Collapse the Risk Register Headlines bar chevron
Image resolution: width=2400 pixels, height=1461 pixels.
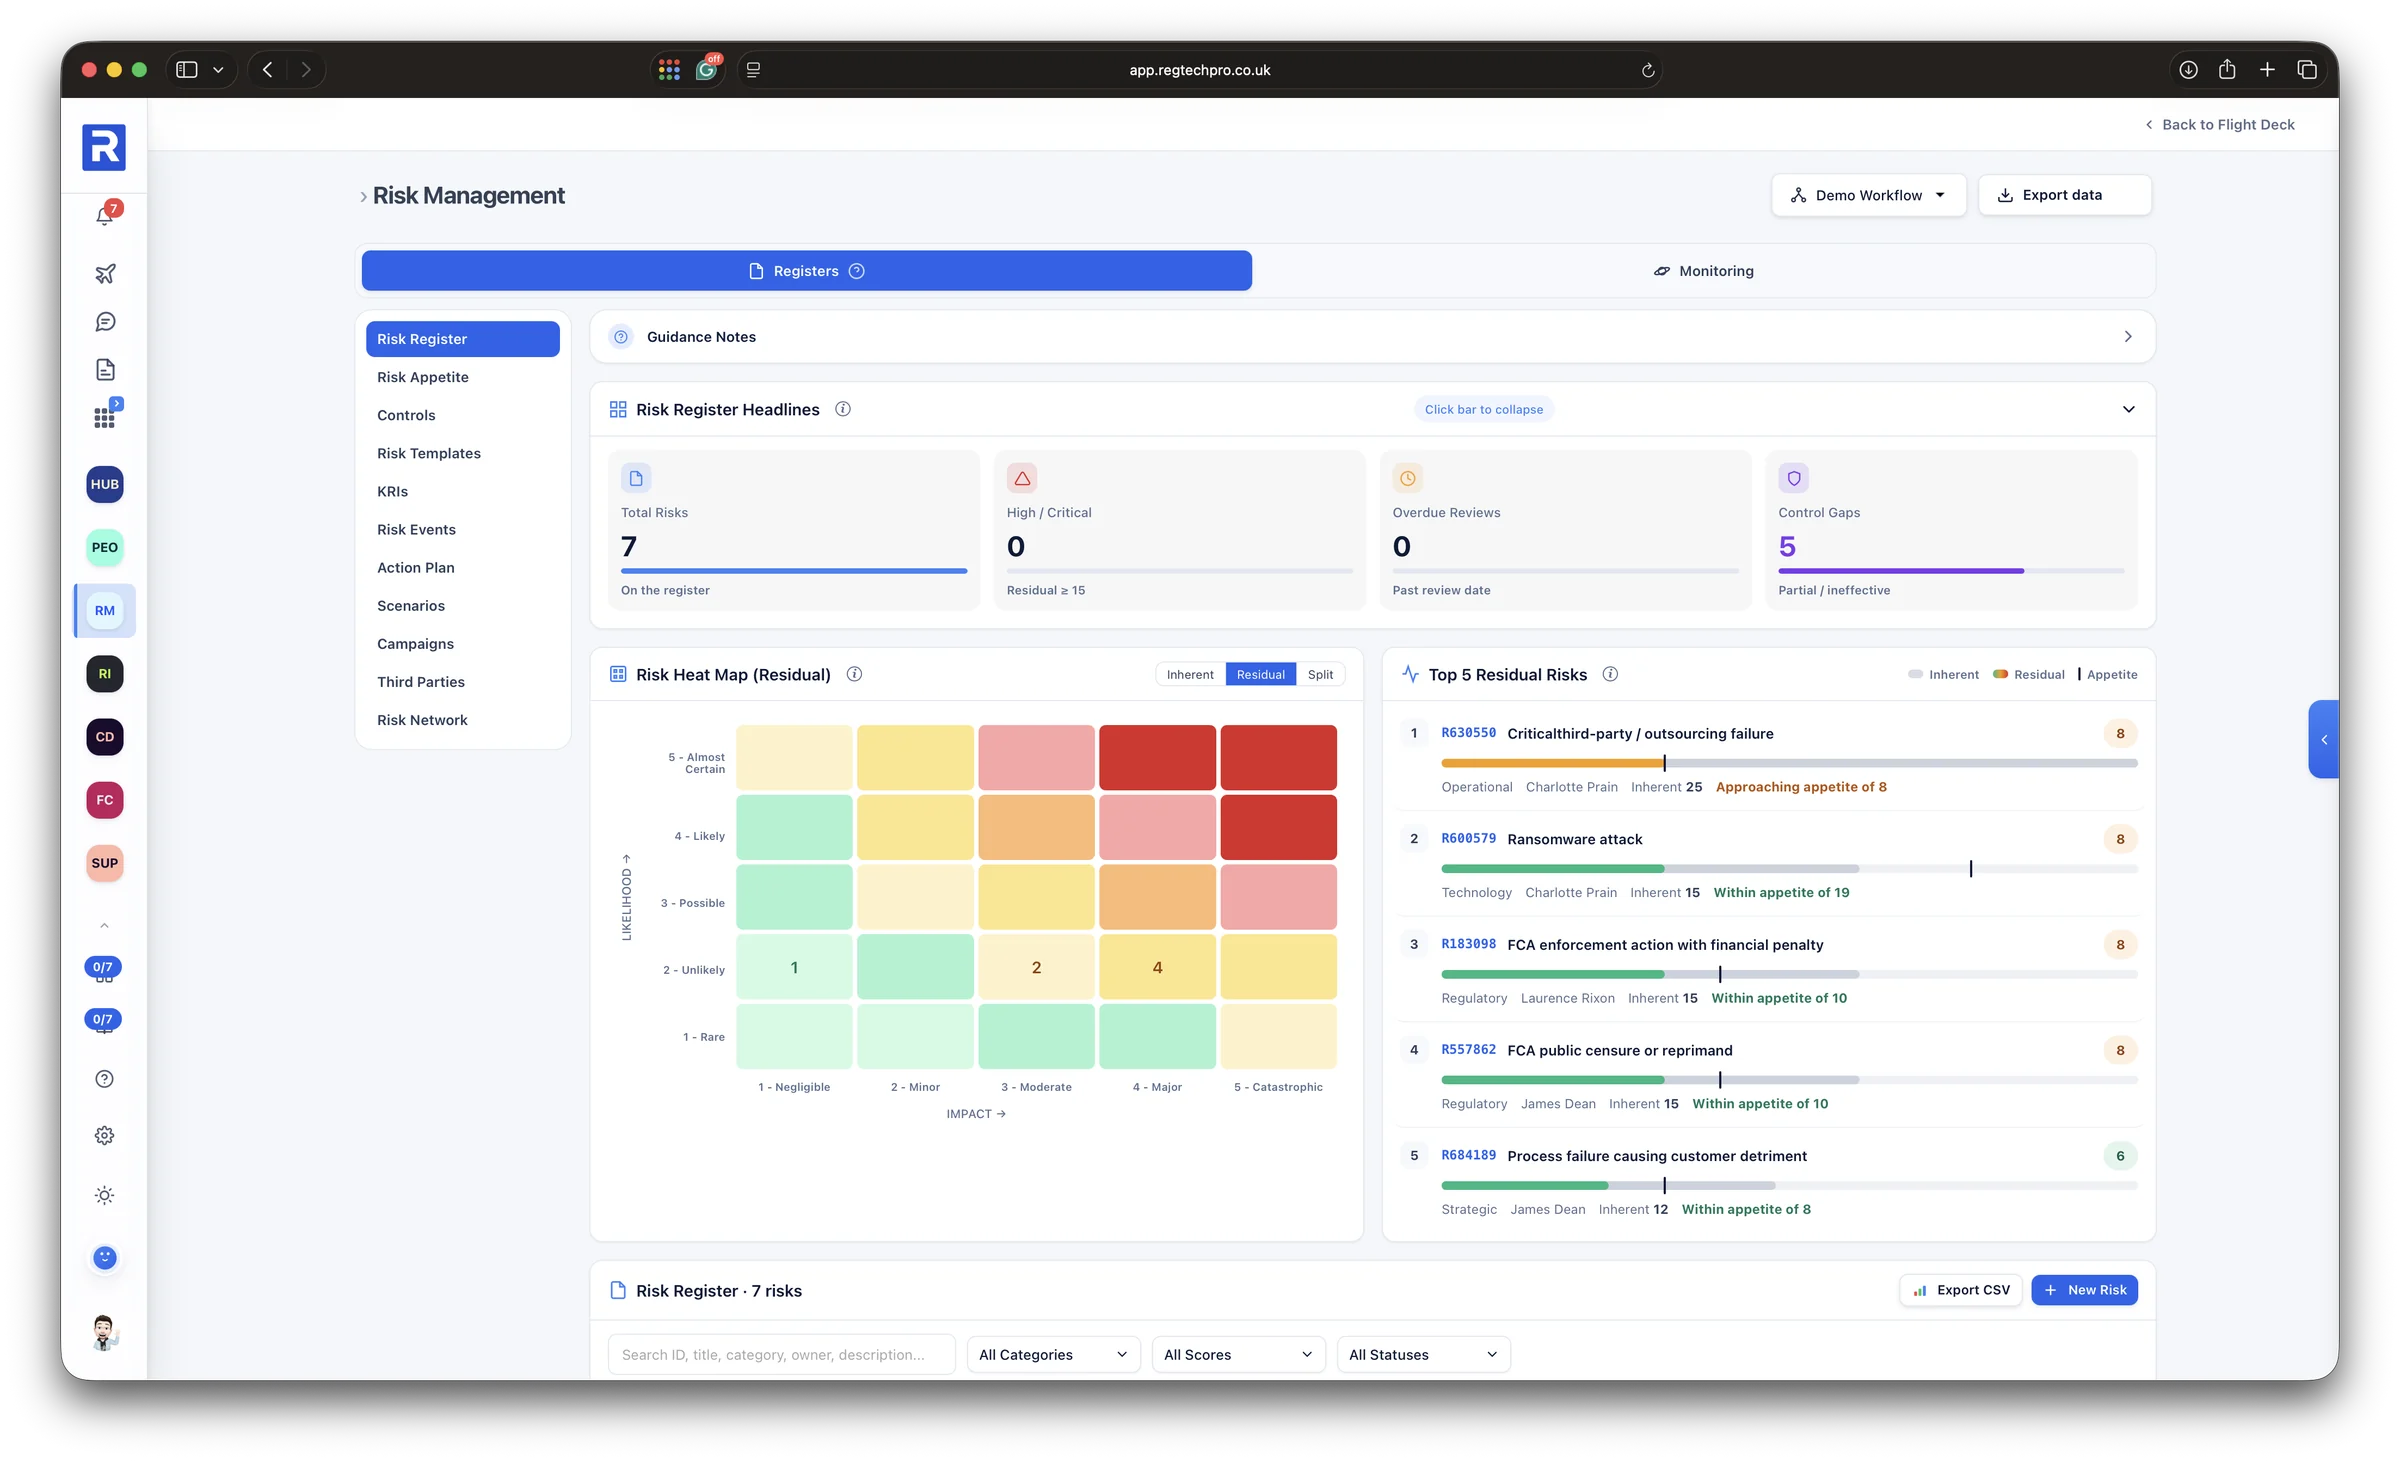pos(2128,409)
